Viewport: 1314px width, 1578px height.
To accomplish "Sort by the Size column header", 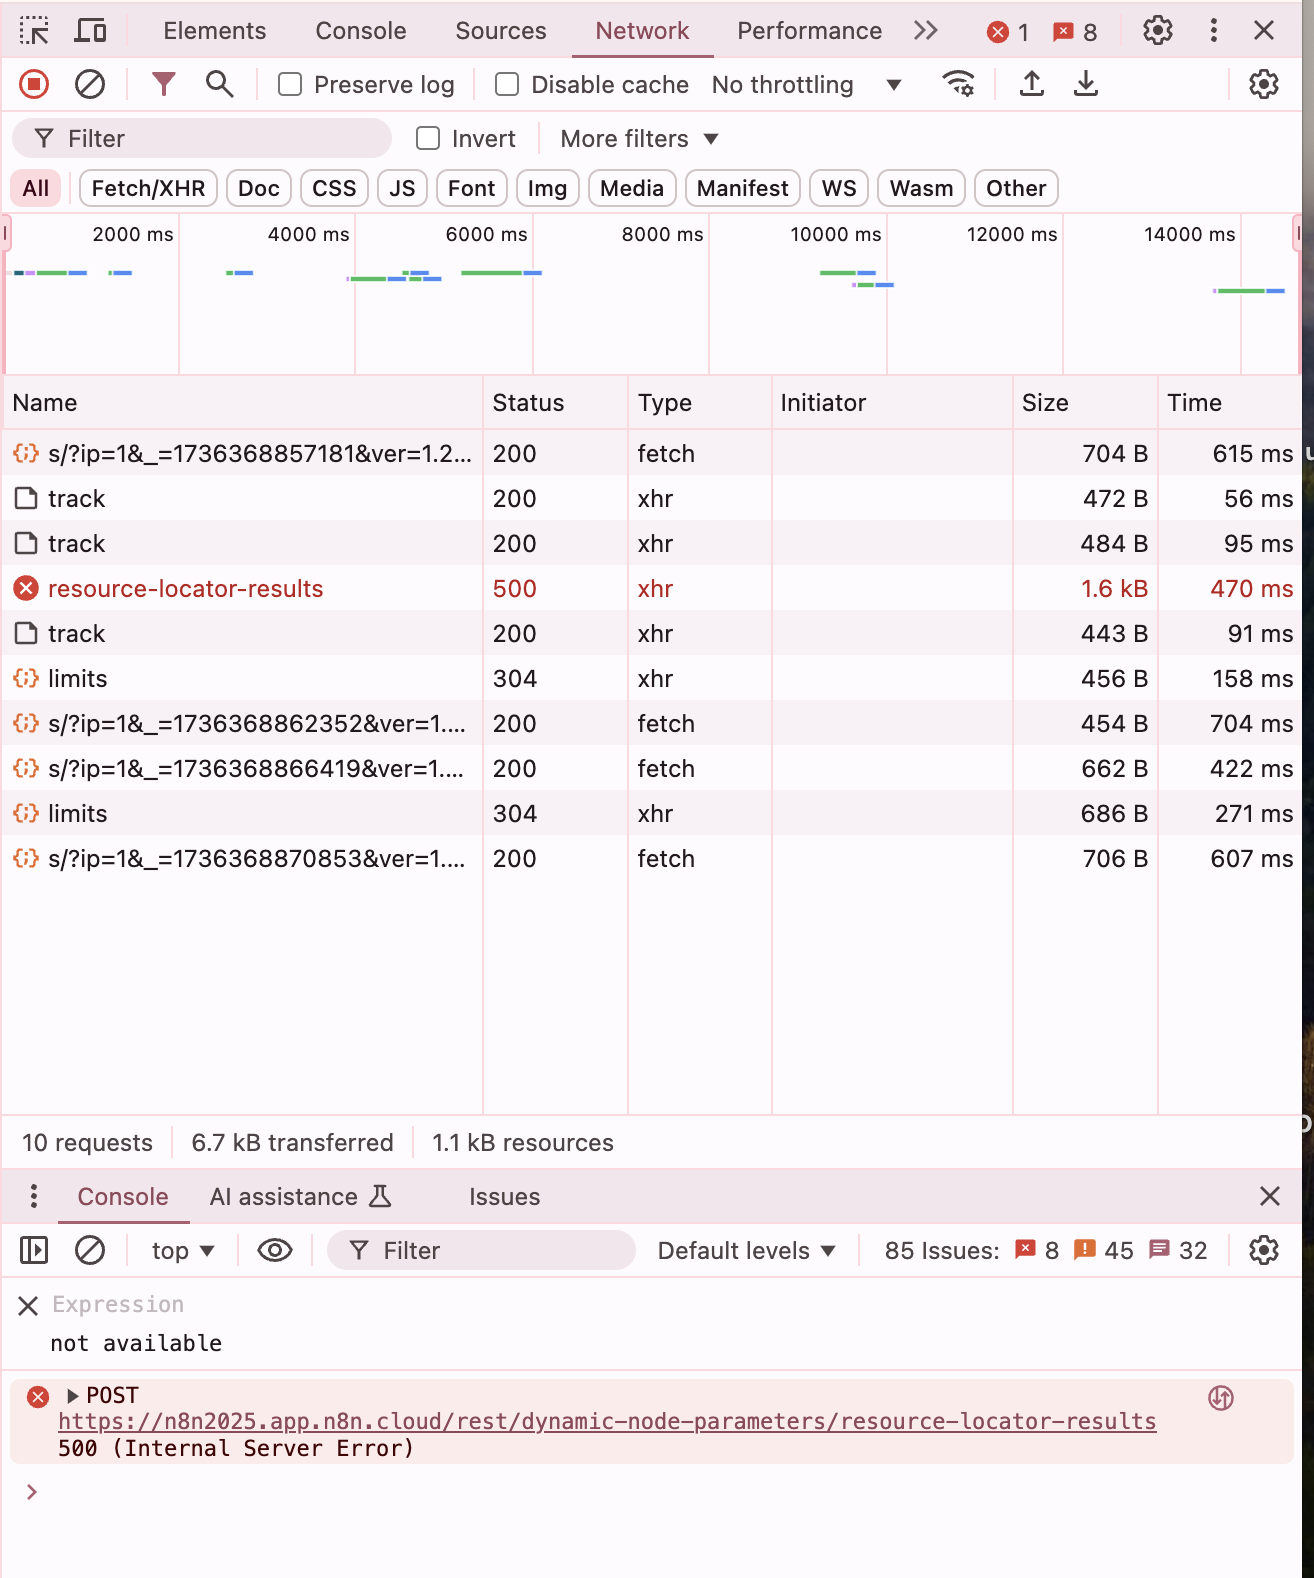I will tap(1085, 403).
